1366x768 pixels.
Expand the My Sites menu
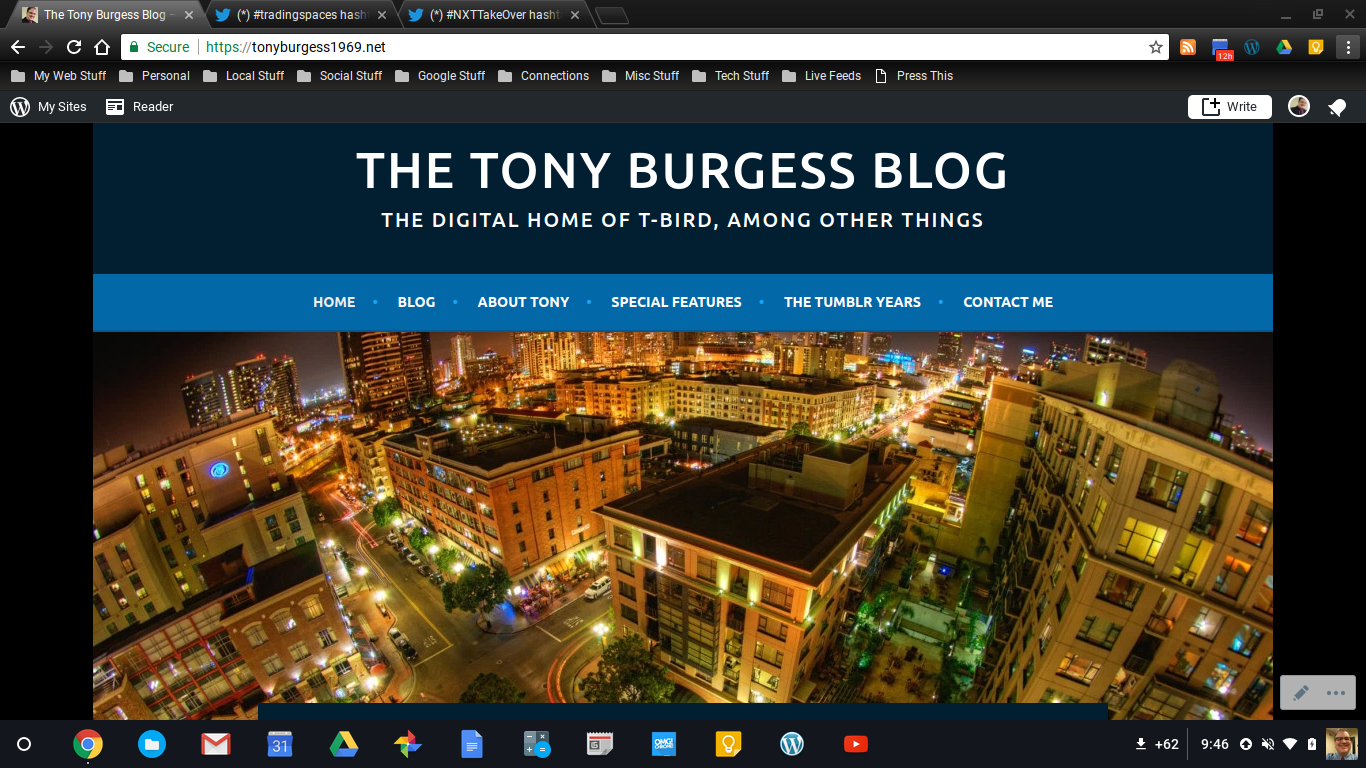(49, 107)
